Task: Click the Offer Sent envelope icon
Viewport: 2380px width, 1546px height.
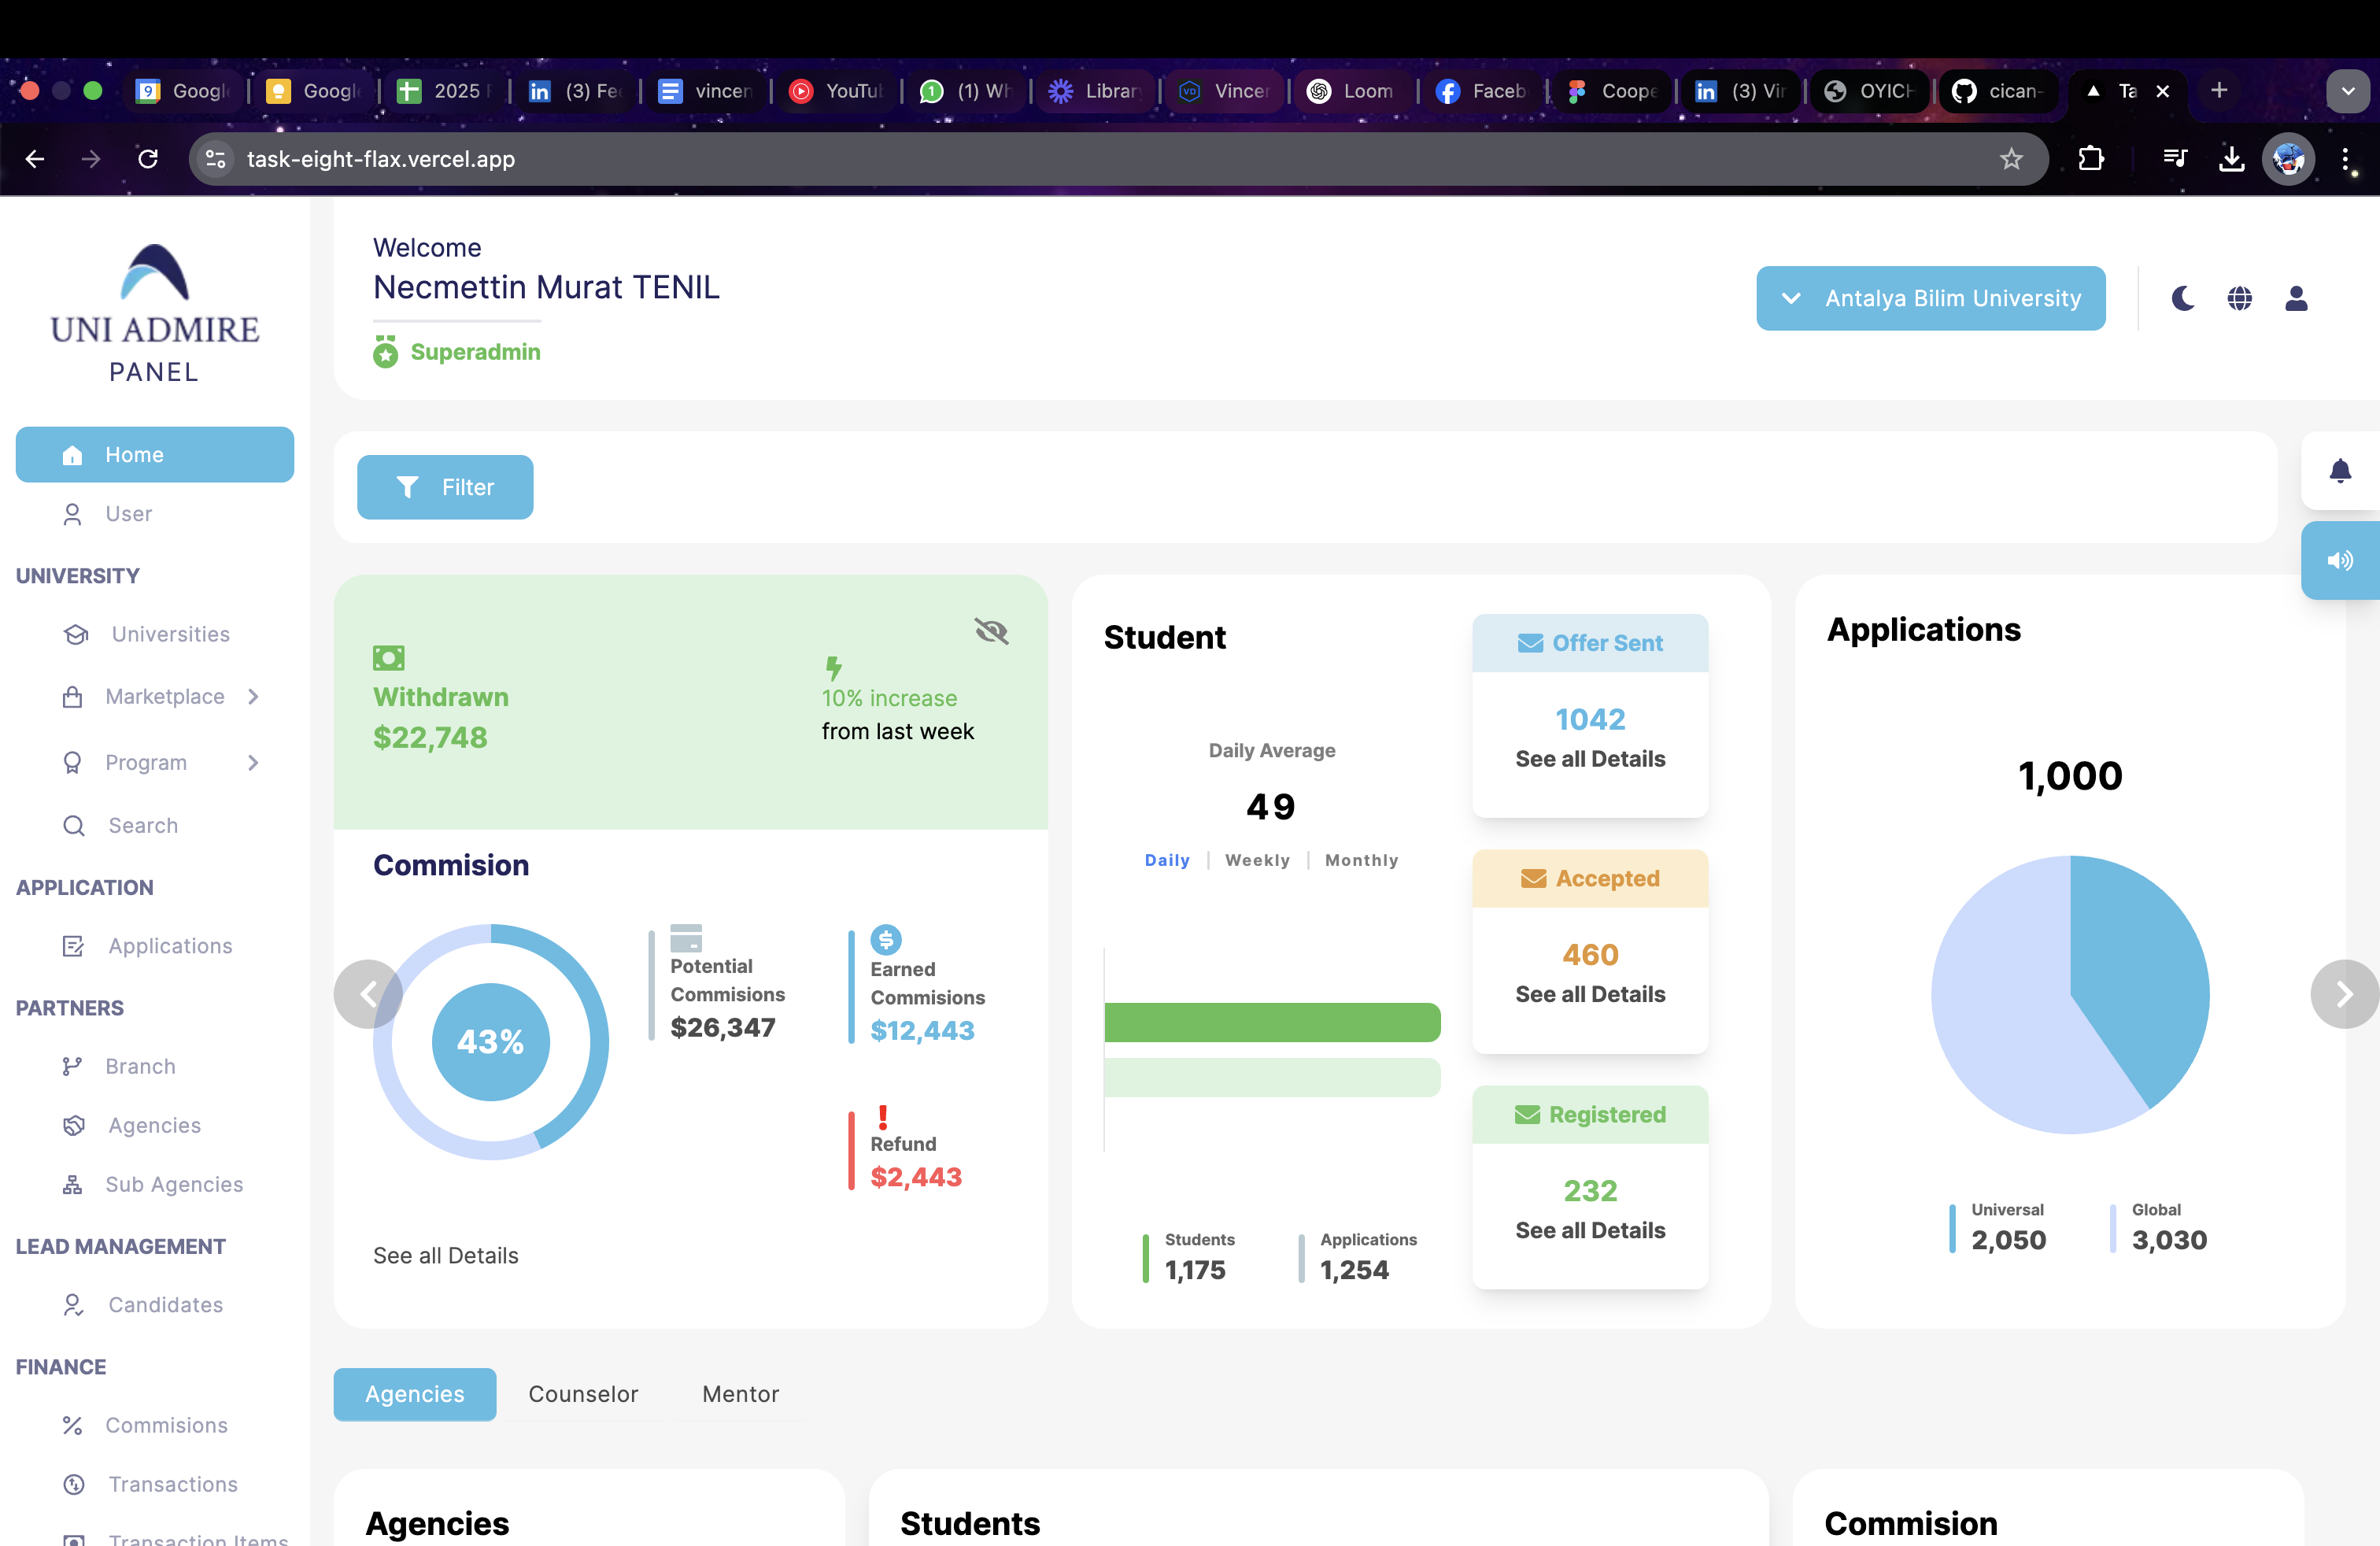Action: pos(1530,643)
